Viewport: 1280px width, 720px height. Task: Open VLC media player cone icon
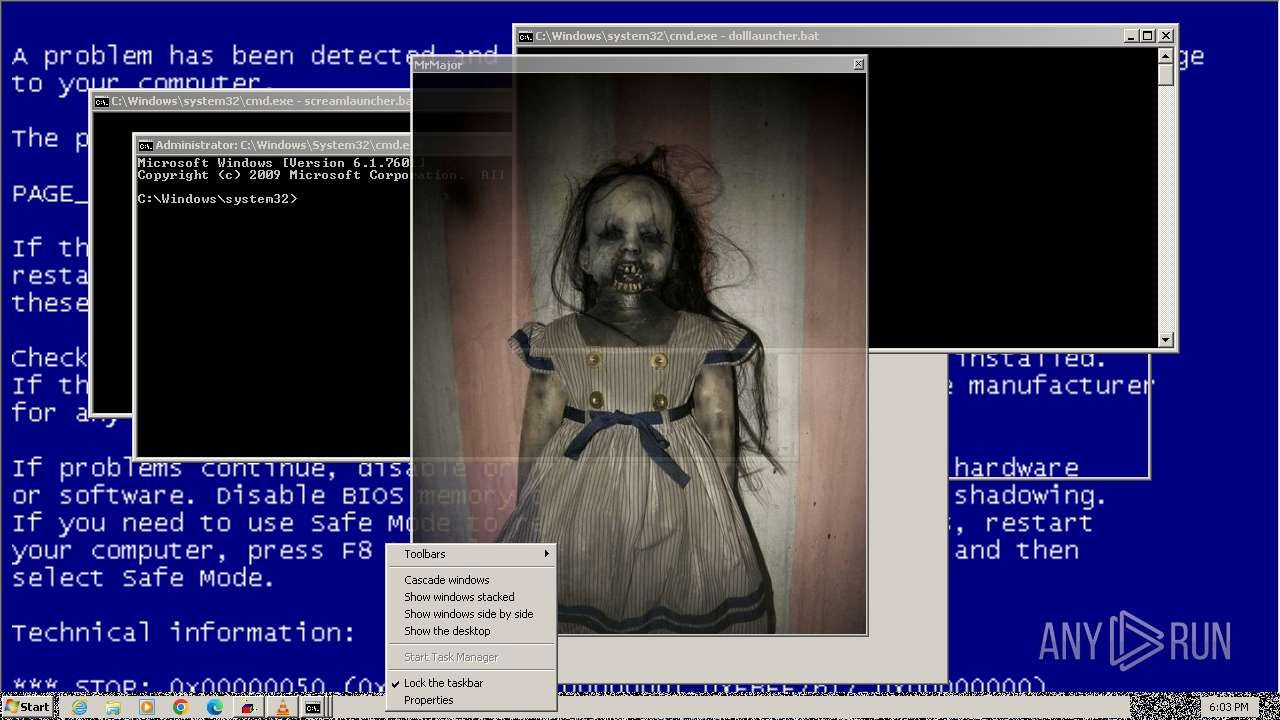pyautogui.click(x=282, y=707)
